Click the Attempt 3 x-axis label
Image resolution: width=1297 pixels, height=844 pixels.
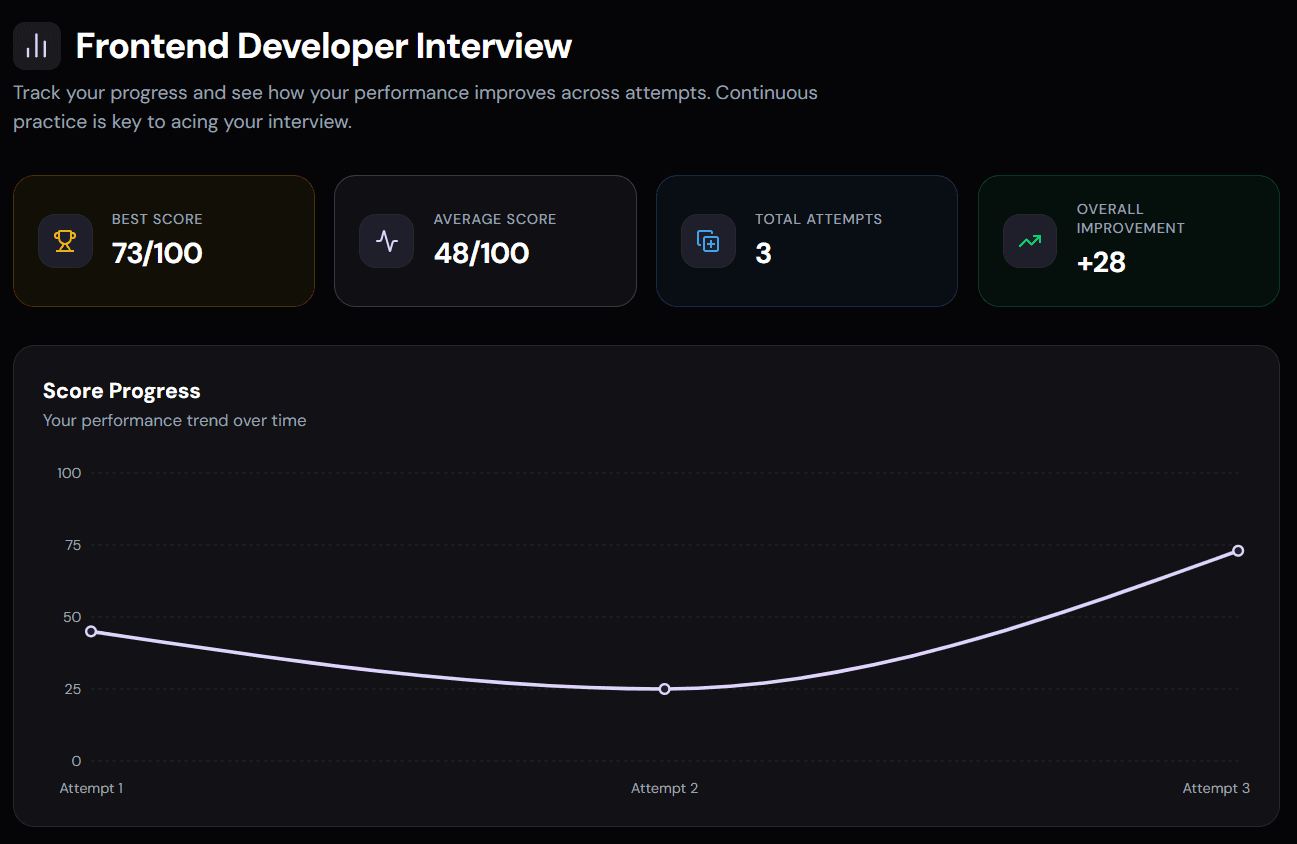1216,788
